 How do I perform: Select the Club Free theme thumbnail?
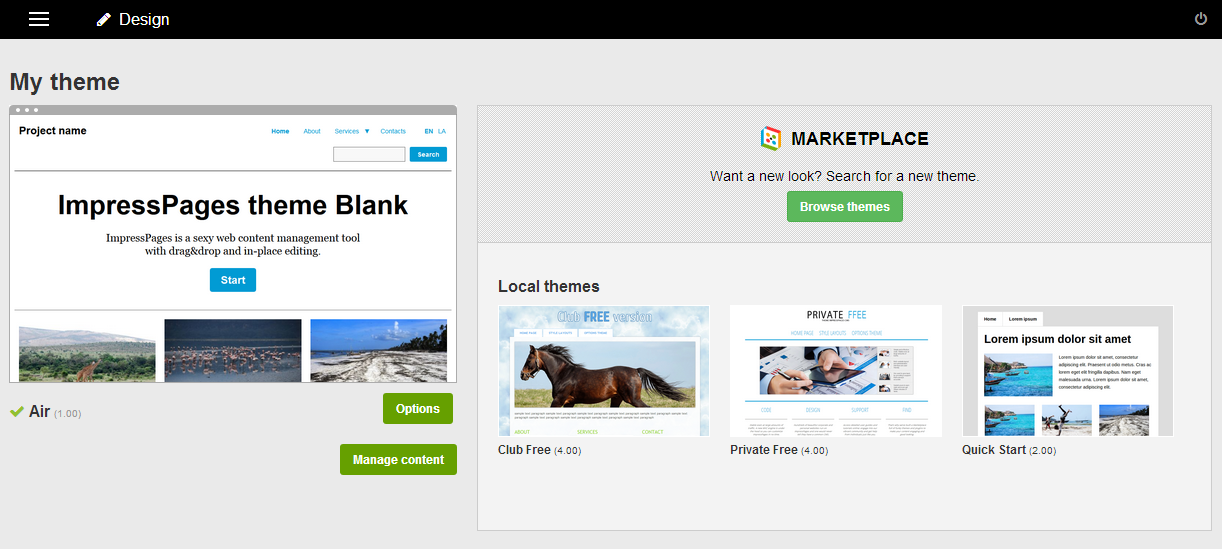pyautogui.click(x=604, y=371)
